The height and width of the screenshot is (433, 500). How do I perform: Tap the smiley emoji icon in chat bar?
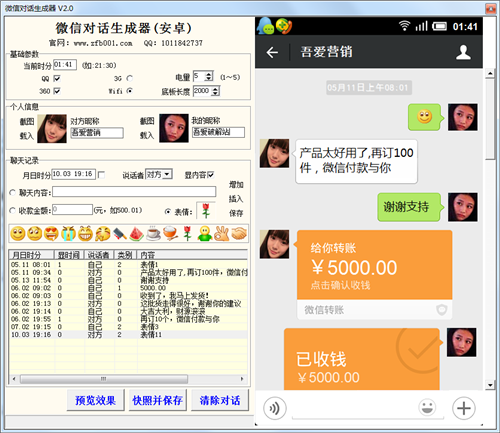pos(427,407)
